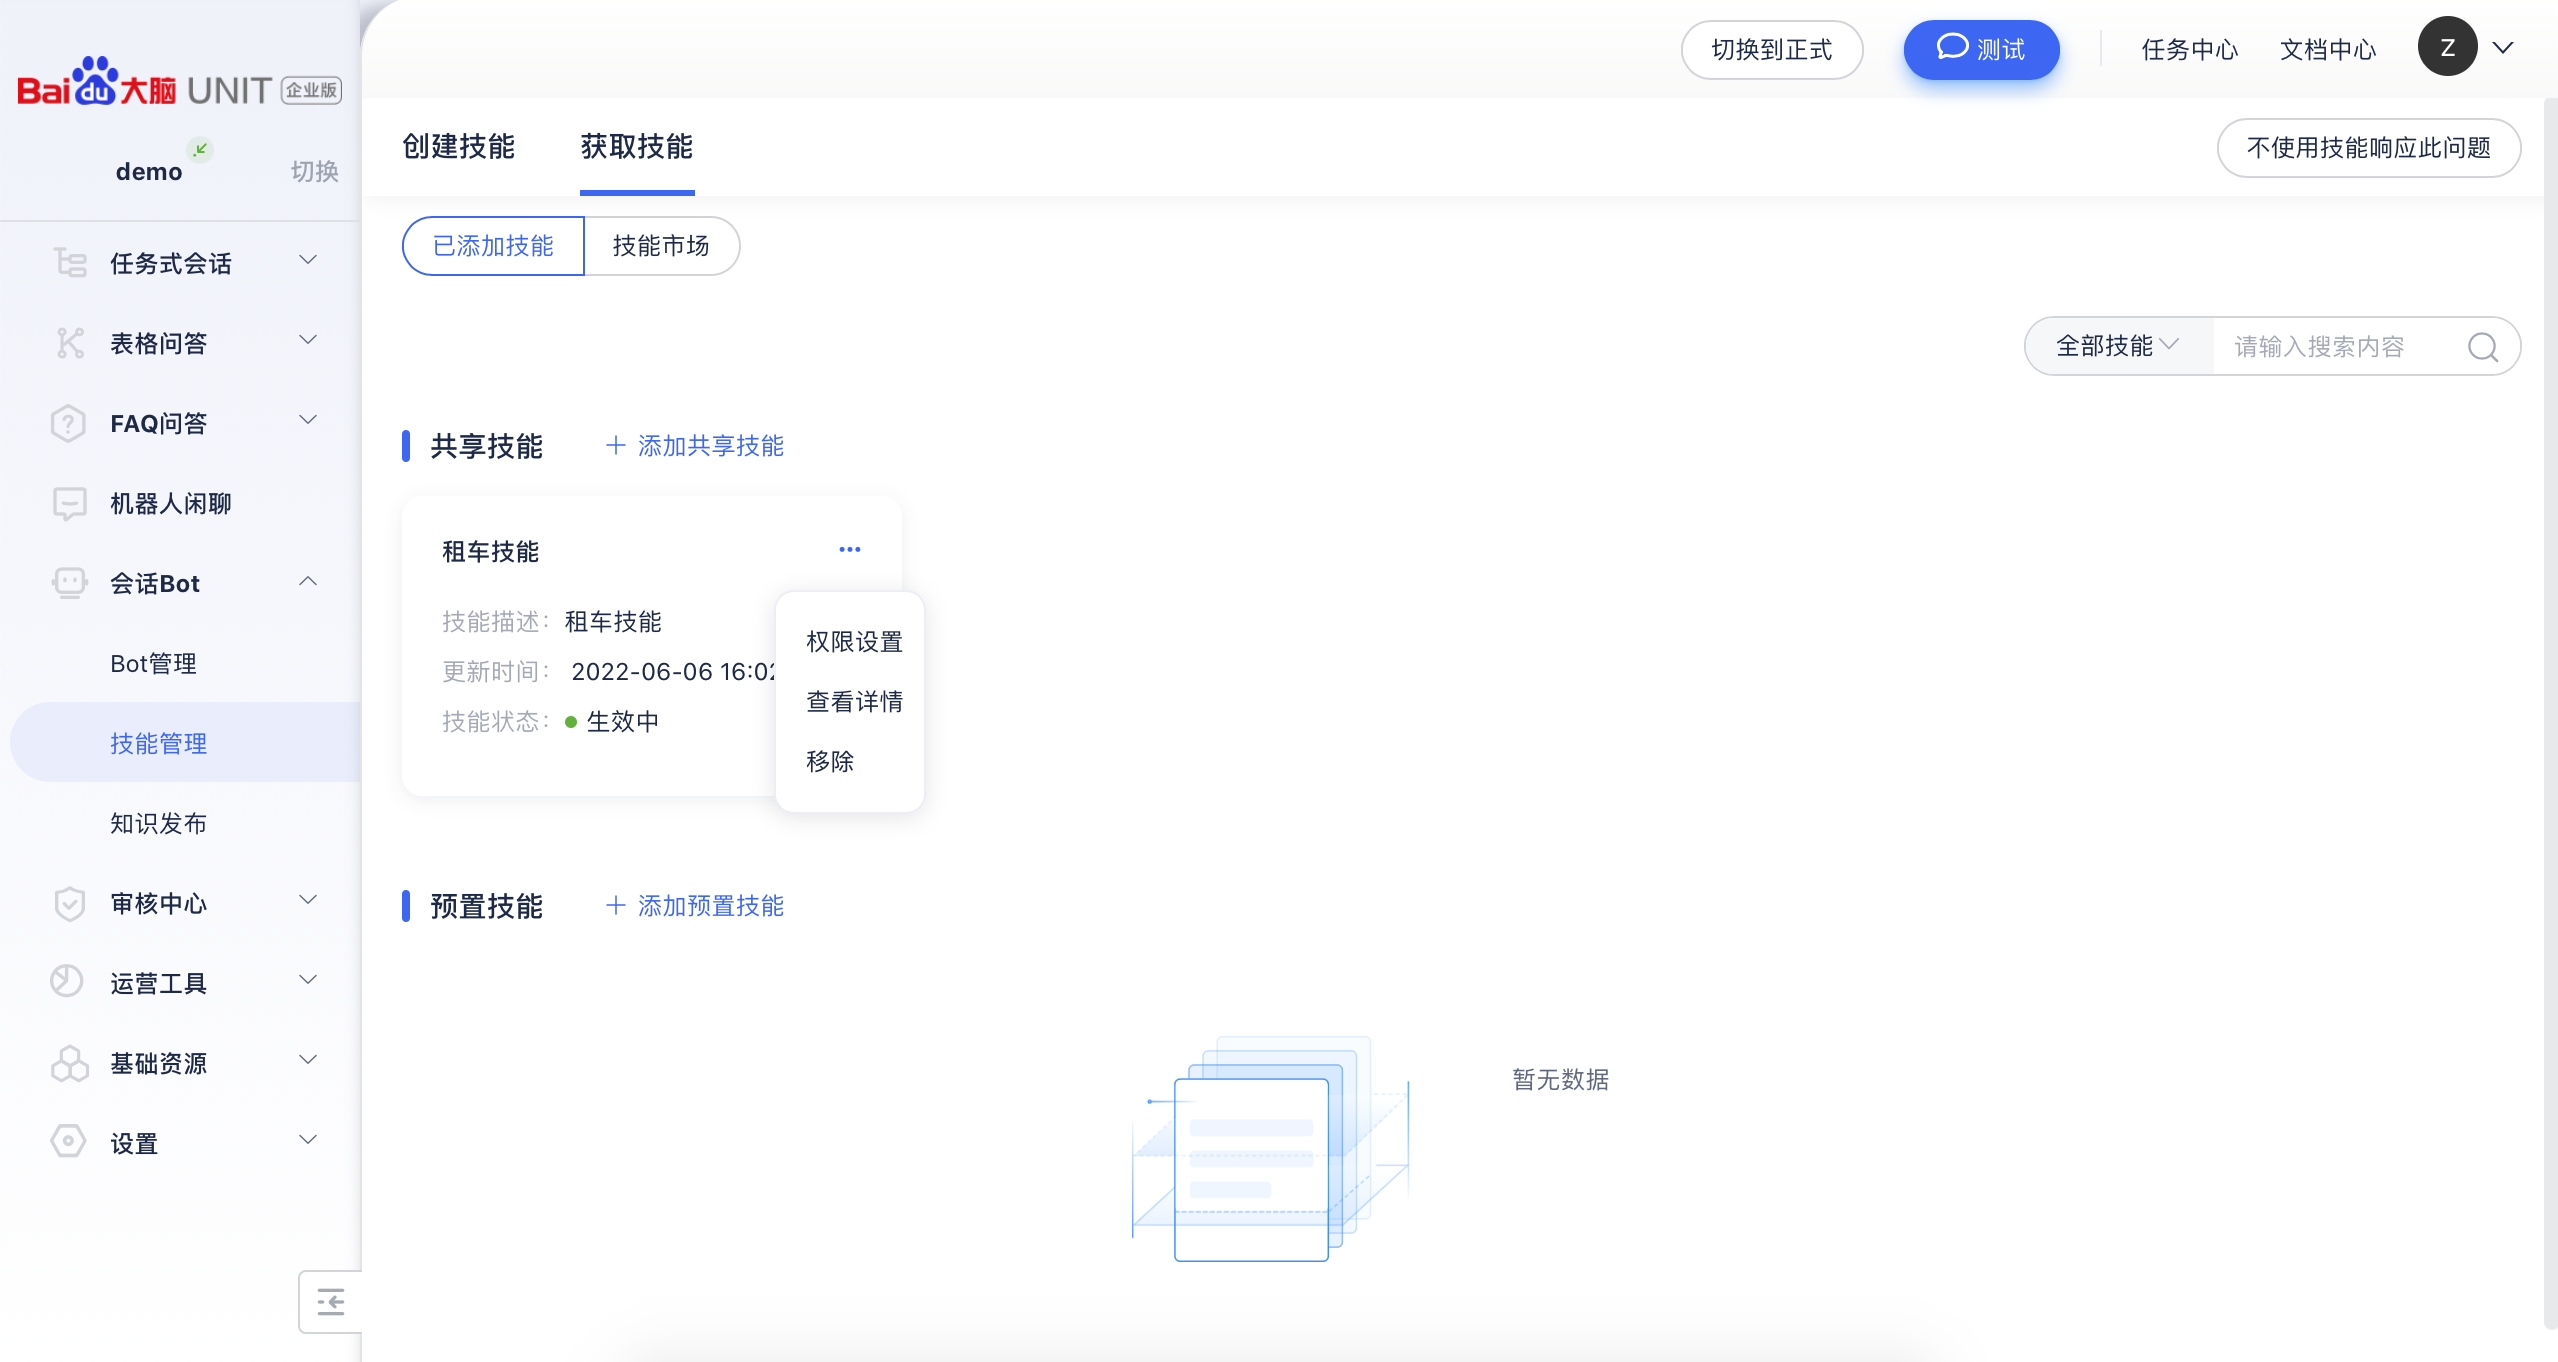
Task: Click the 基础资源 cubes icon
Action: pyautogui.click(x=69, y=1063)
